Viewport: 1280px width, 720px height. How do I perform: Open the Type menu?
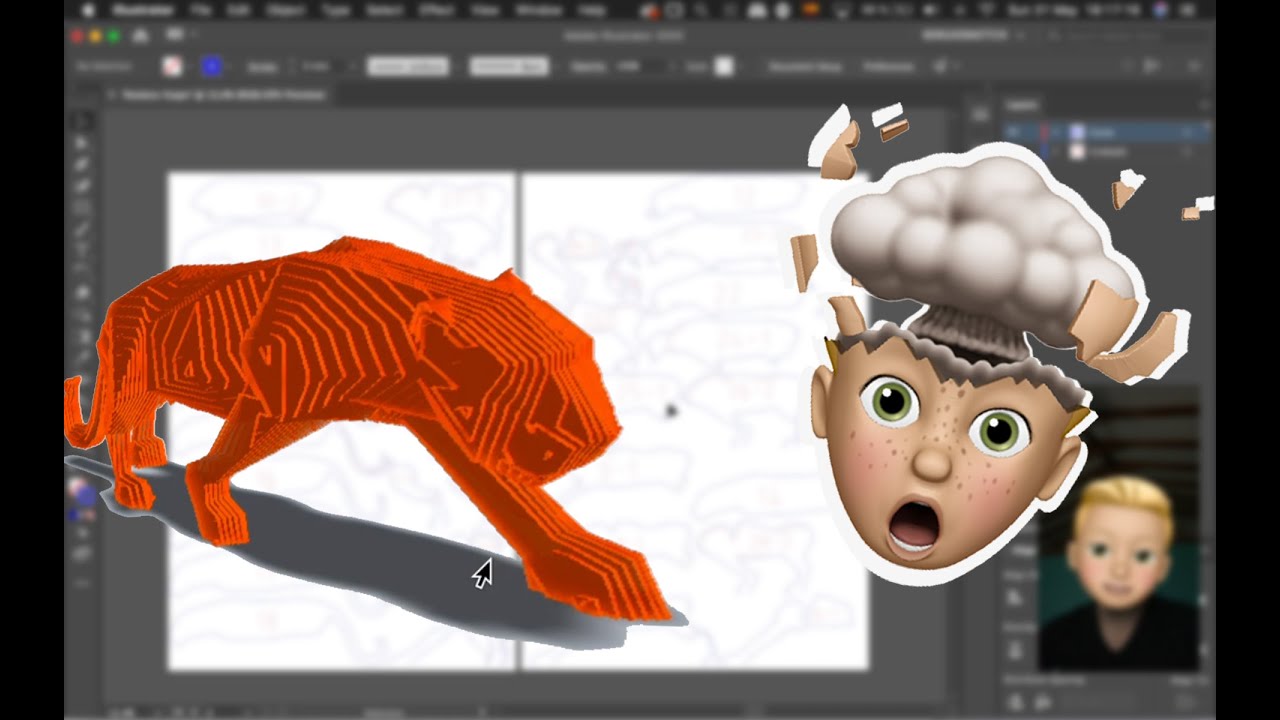(x=336, y=10)
